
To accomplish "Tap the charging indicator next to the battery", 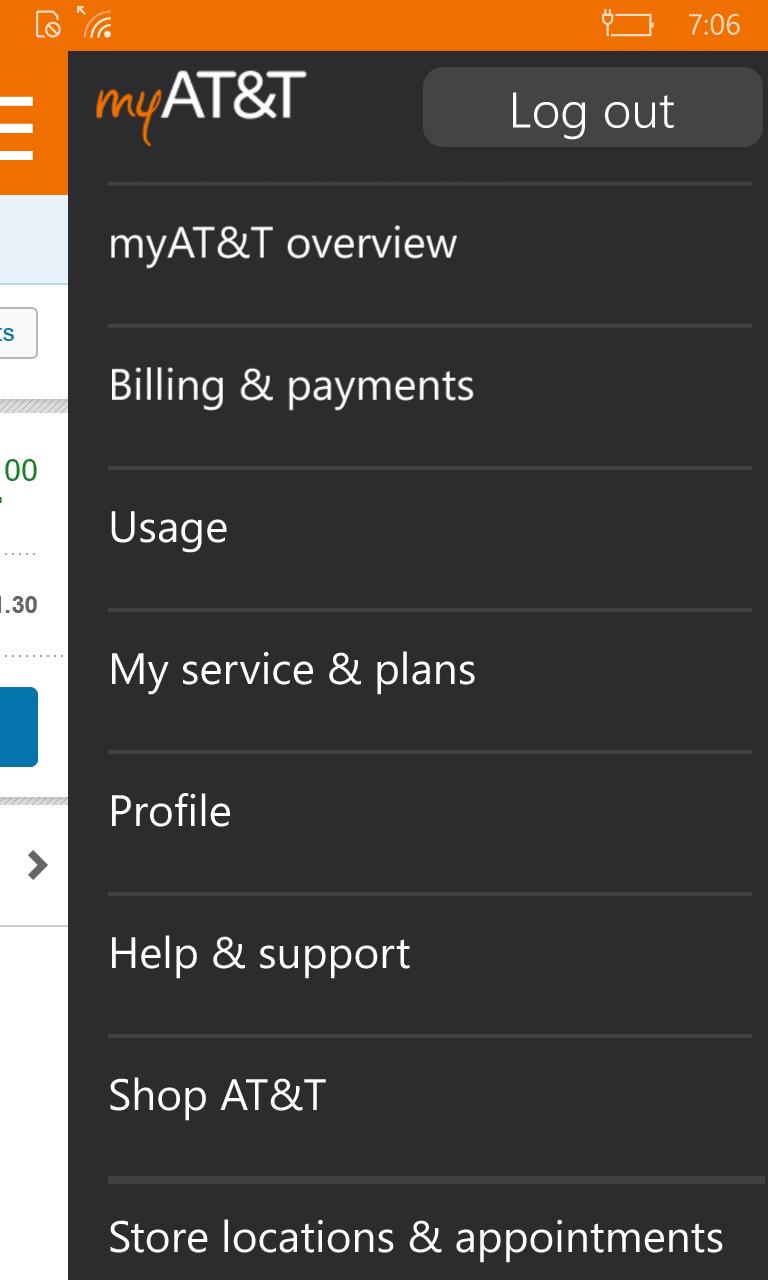I will pyautogui.click(x=606, y=22).
